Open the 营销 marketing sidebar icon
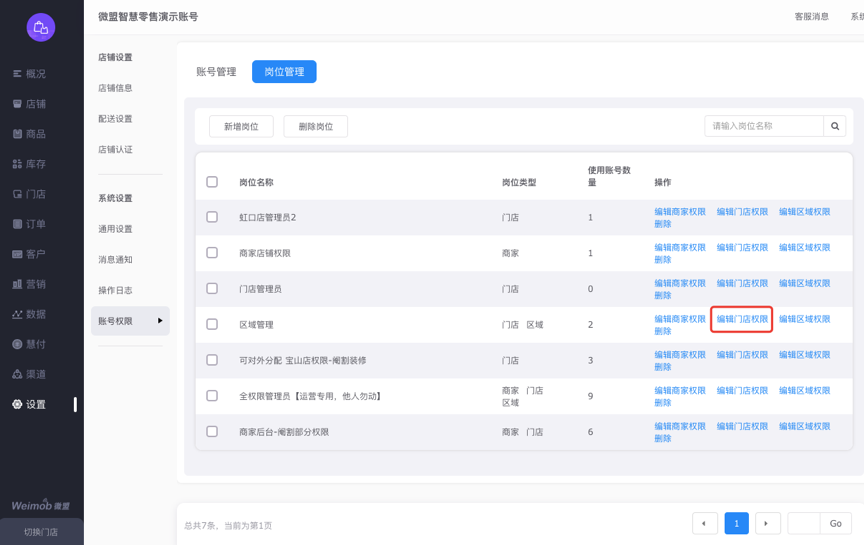This screenshot has height=545, width=864. [x=17, y=284]
